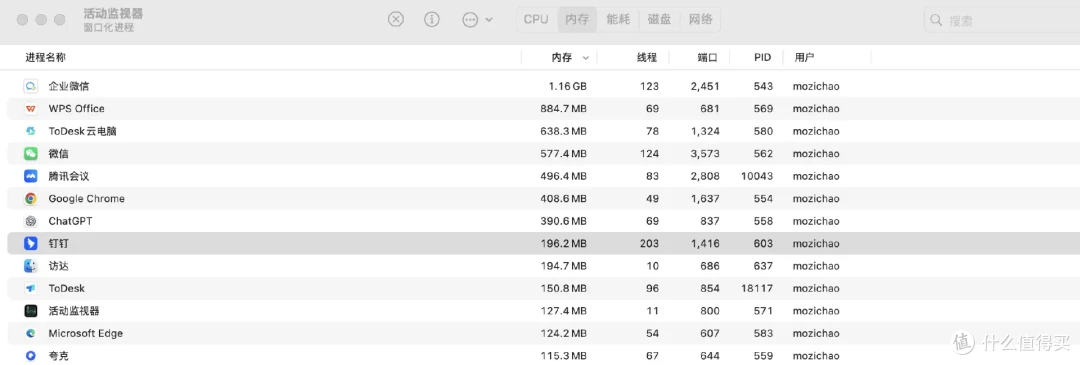This screenshot has width=1080, height=365.
Task: Click the 活动监视器 window title
Action: click(x=113, y=14)
